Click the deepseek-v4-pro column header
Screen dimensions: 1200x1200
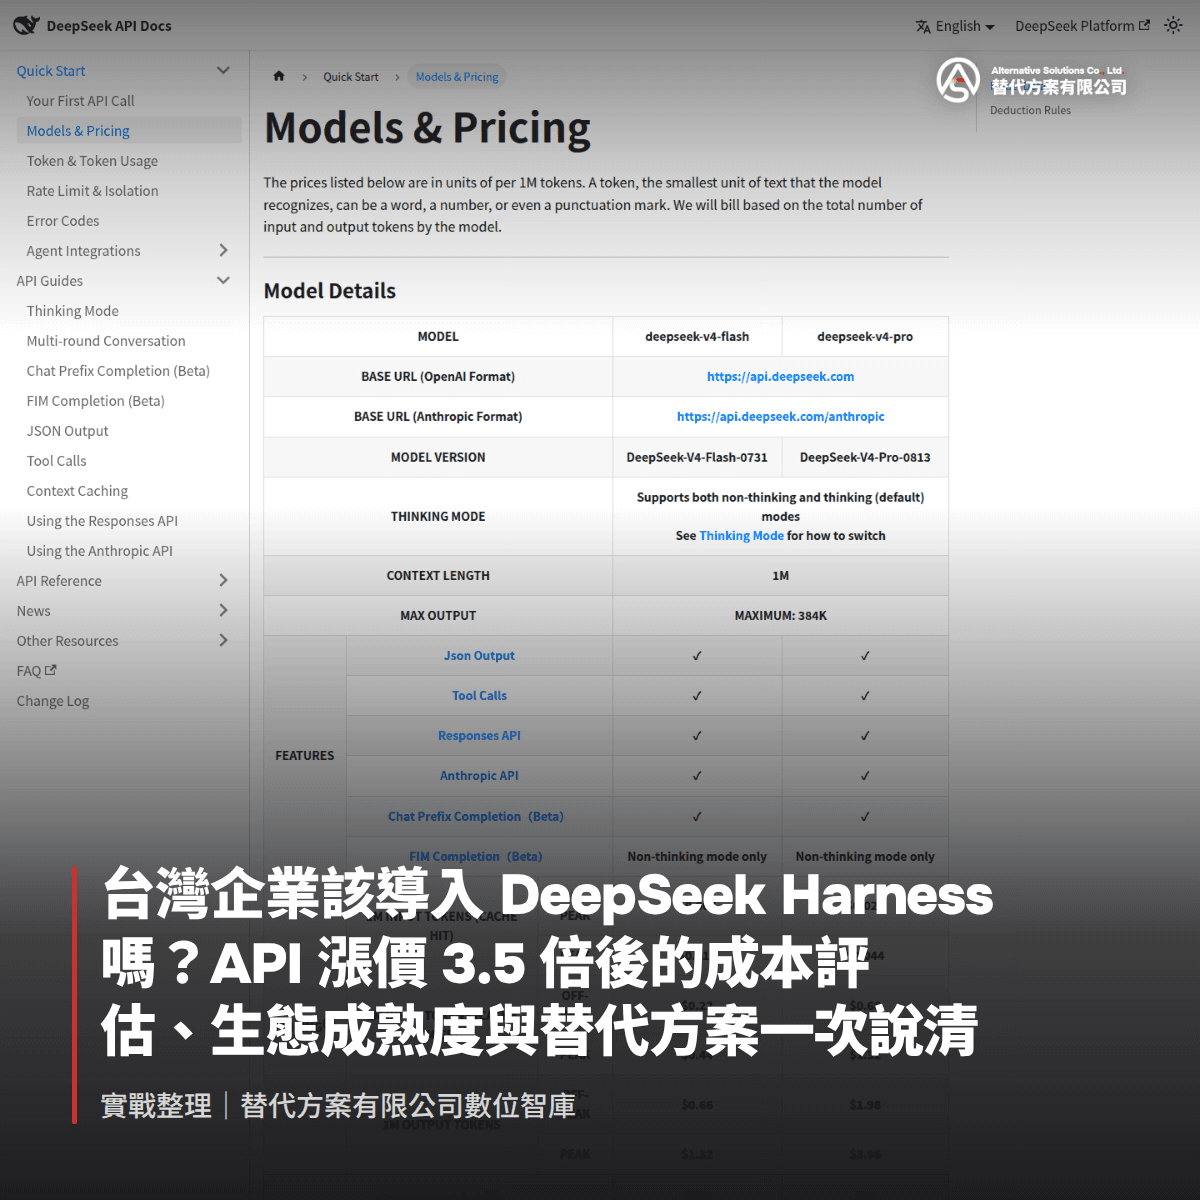pos(865,337)
